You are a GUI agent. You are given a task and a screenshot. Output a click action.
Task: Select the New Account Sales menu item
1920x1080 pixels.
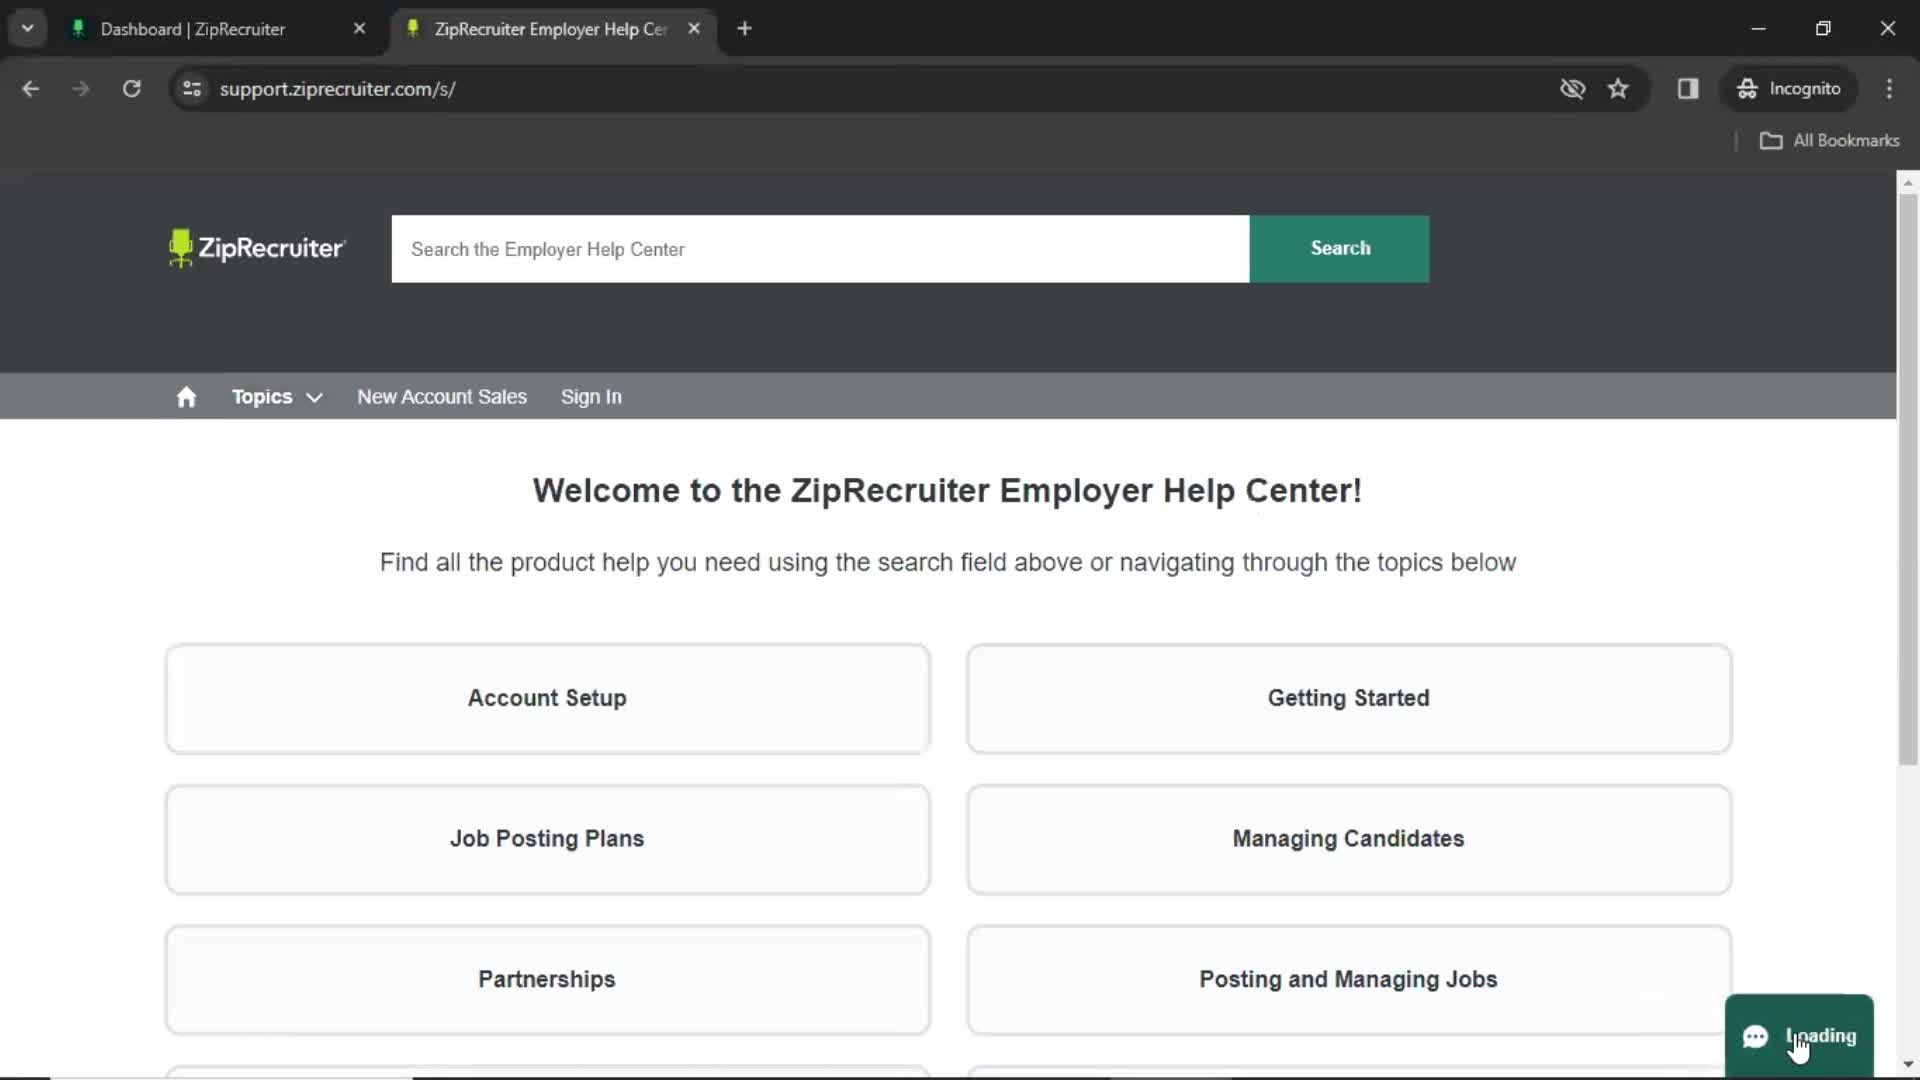442,397
